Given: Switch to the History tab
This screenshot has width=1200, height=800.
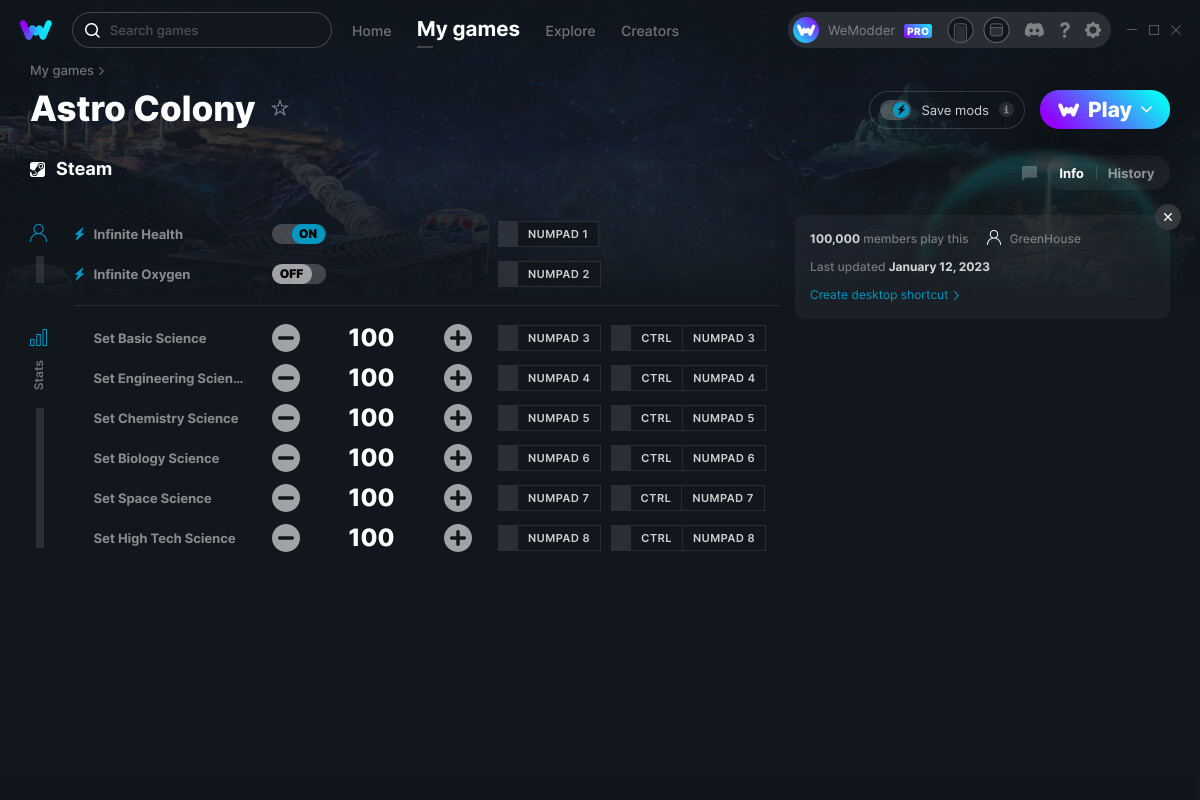Looking at the screenshot, I should point(1130,173).
